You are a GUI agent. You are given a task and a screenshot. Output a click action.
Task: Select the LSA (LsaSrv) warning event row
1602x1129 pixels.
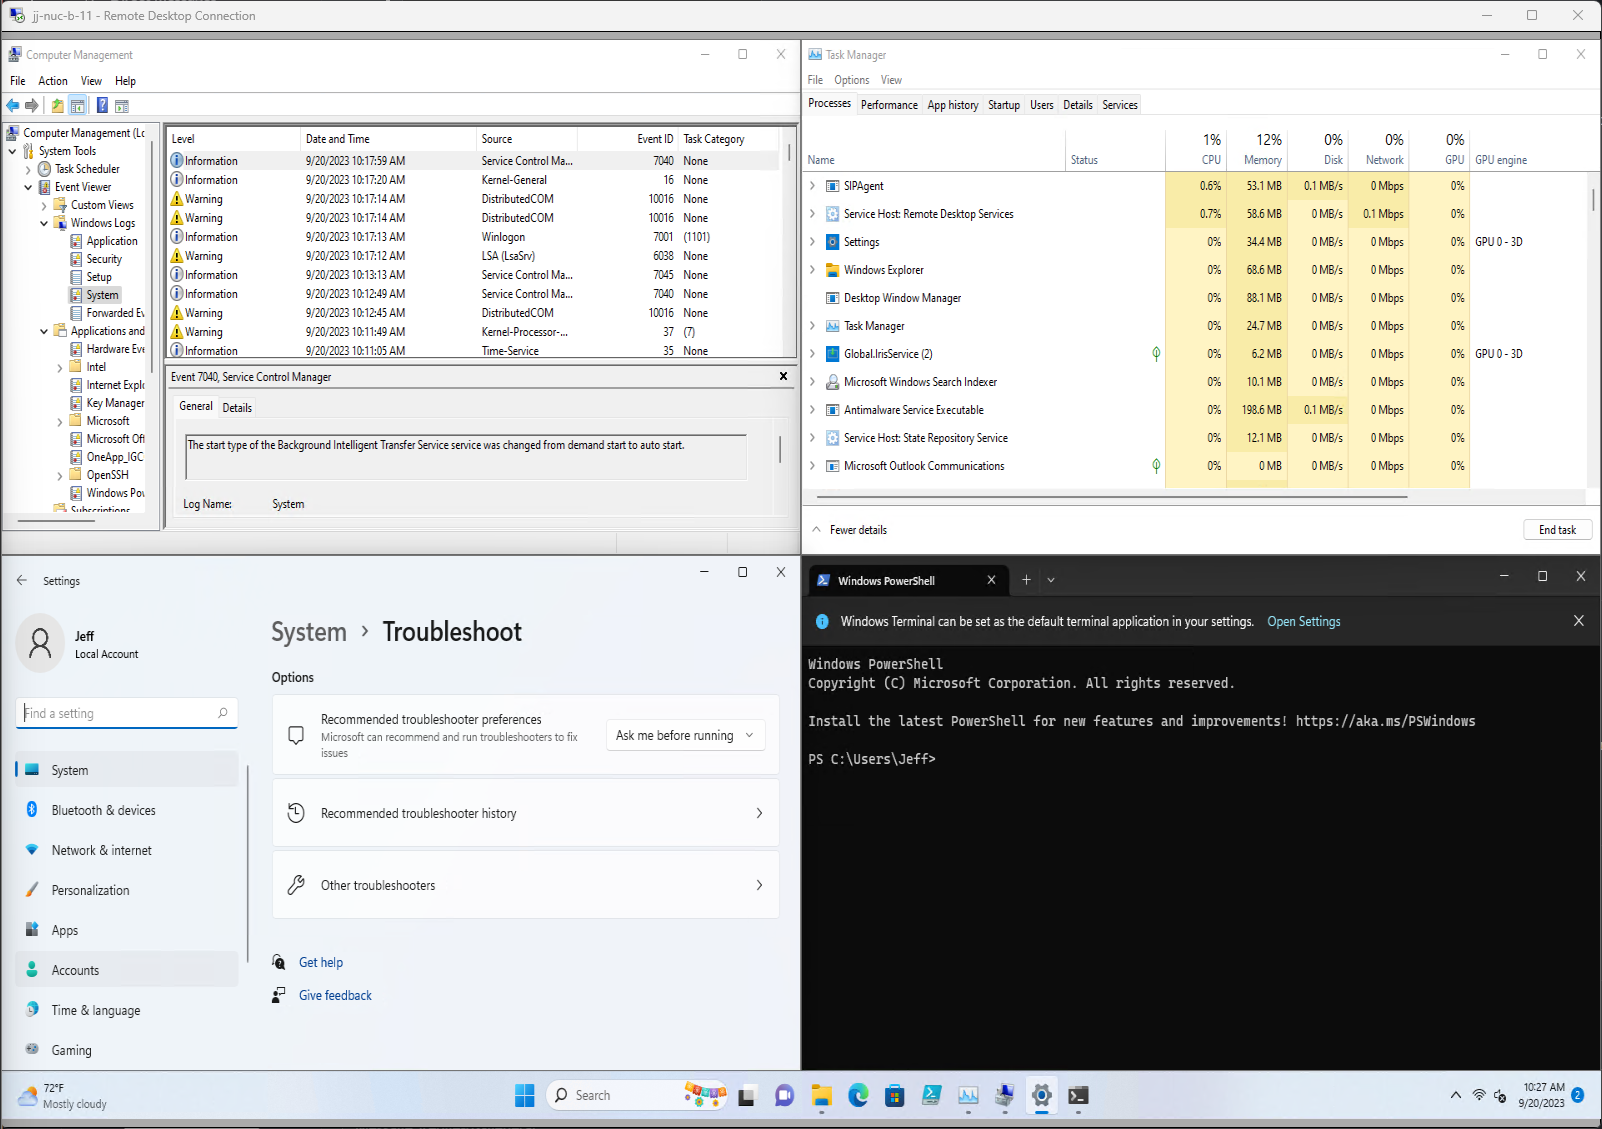[473, 256]
